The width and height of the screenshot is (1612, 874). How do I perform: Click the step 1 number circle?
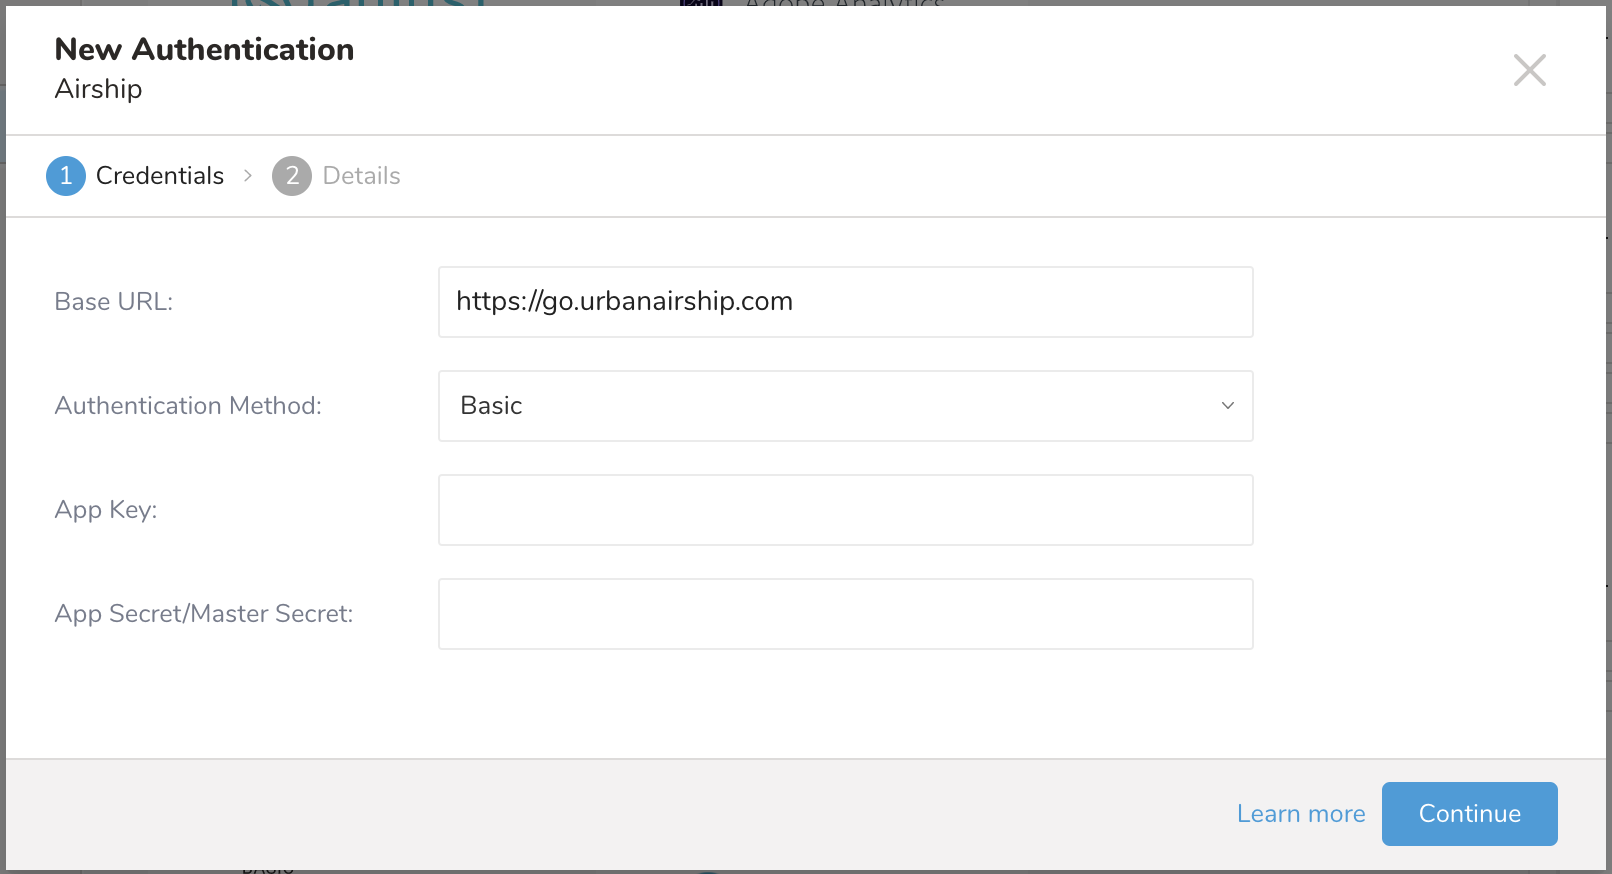[66, 176]
